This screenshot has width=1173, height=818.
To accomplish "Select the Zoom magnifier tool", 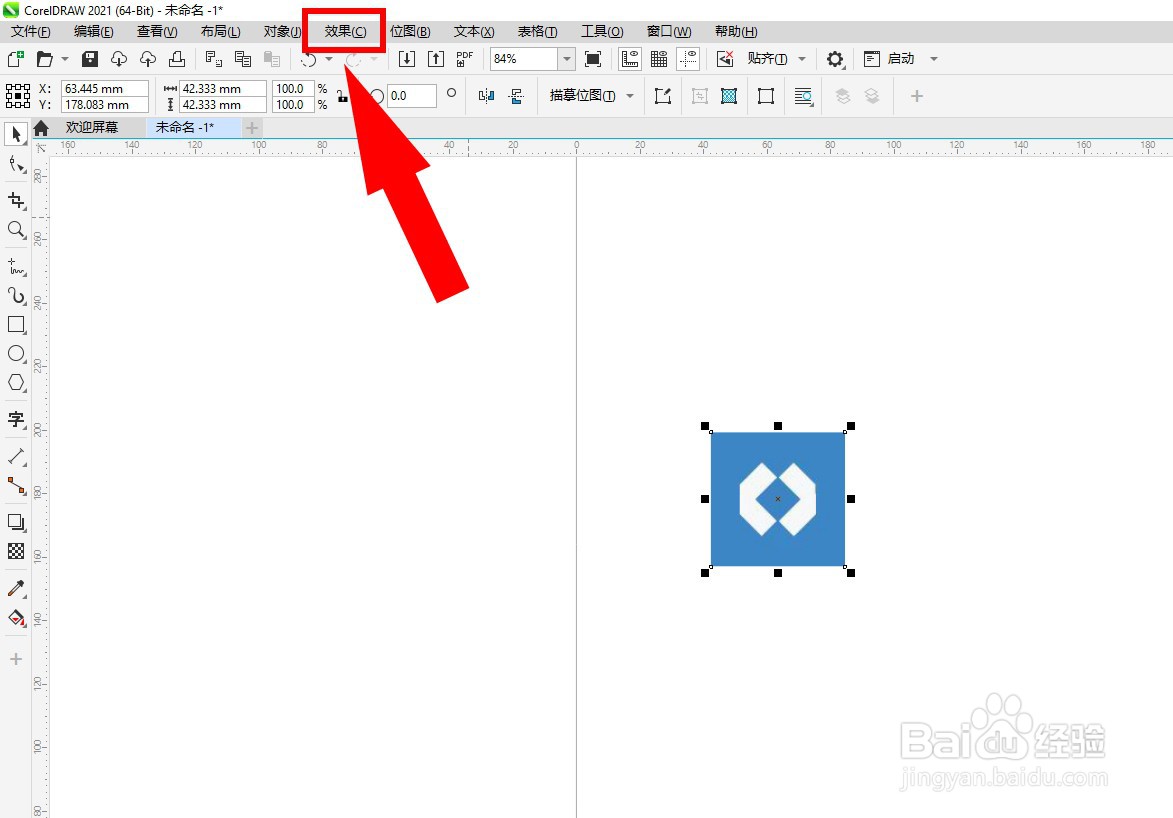I will pos(16,230).
